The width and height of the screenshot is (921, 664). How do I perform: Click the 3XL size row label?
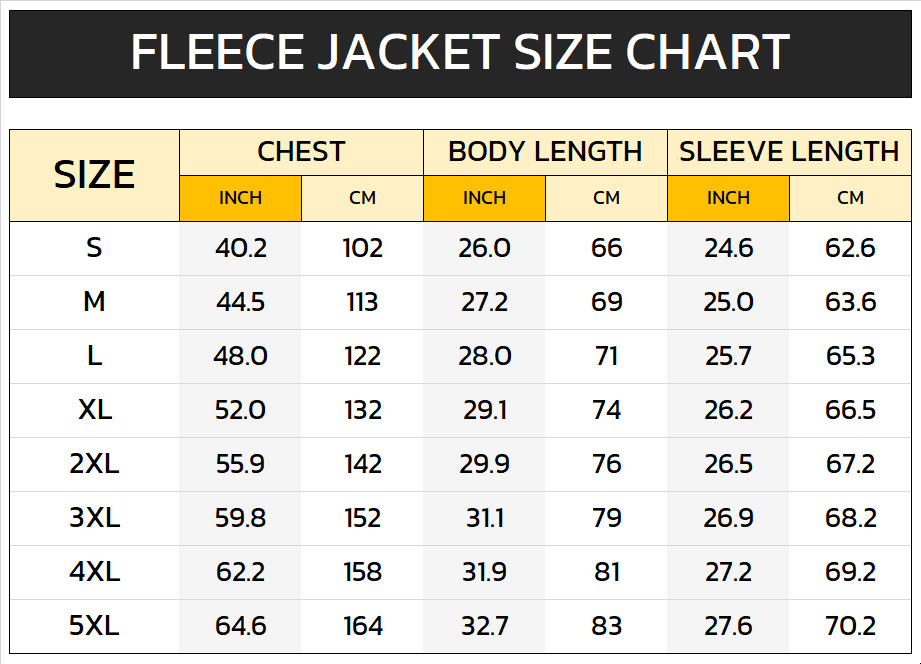[94, 518]
